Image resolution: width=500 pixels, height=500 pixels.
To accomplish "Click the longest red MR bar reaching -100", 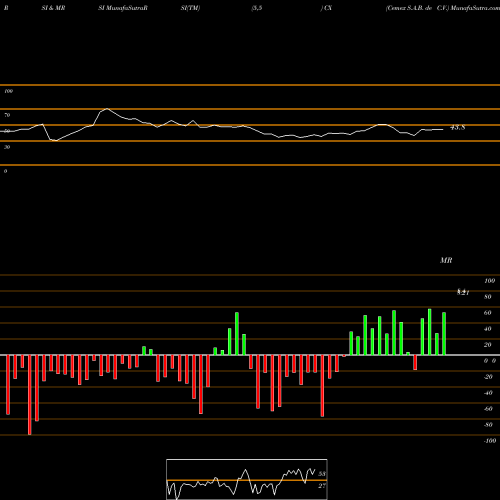I will point(30,395).
